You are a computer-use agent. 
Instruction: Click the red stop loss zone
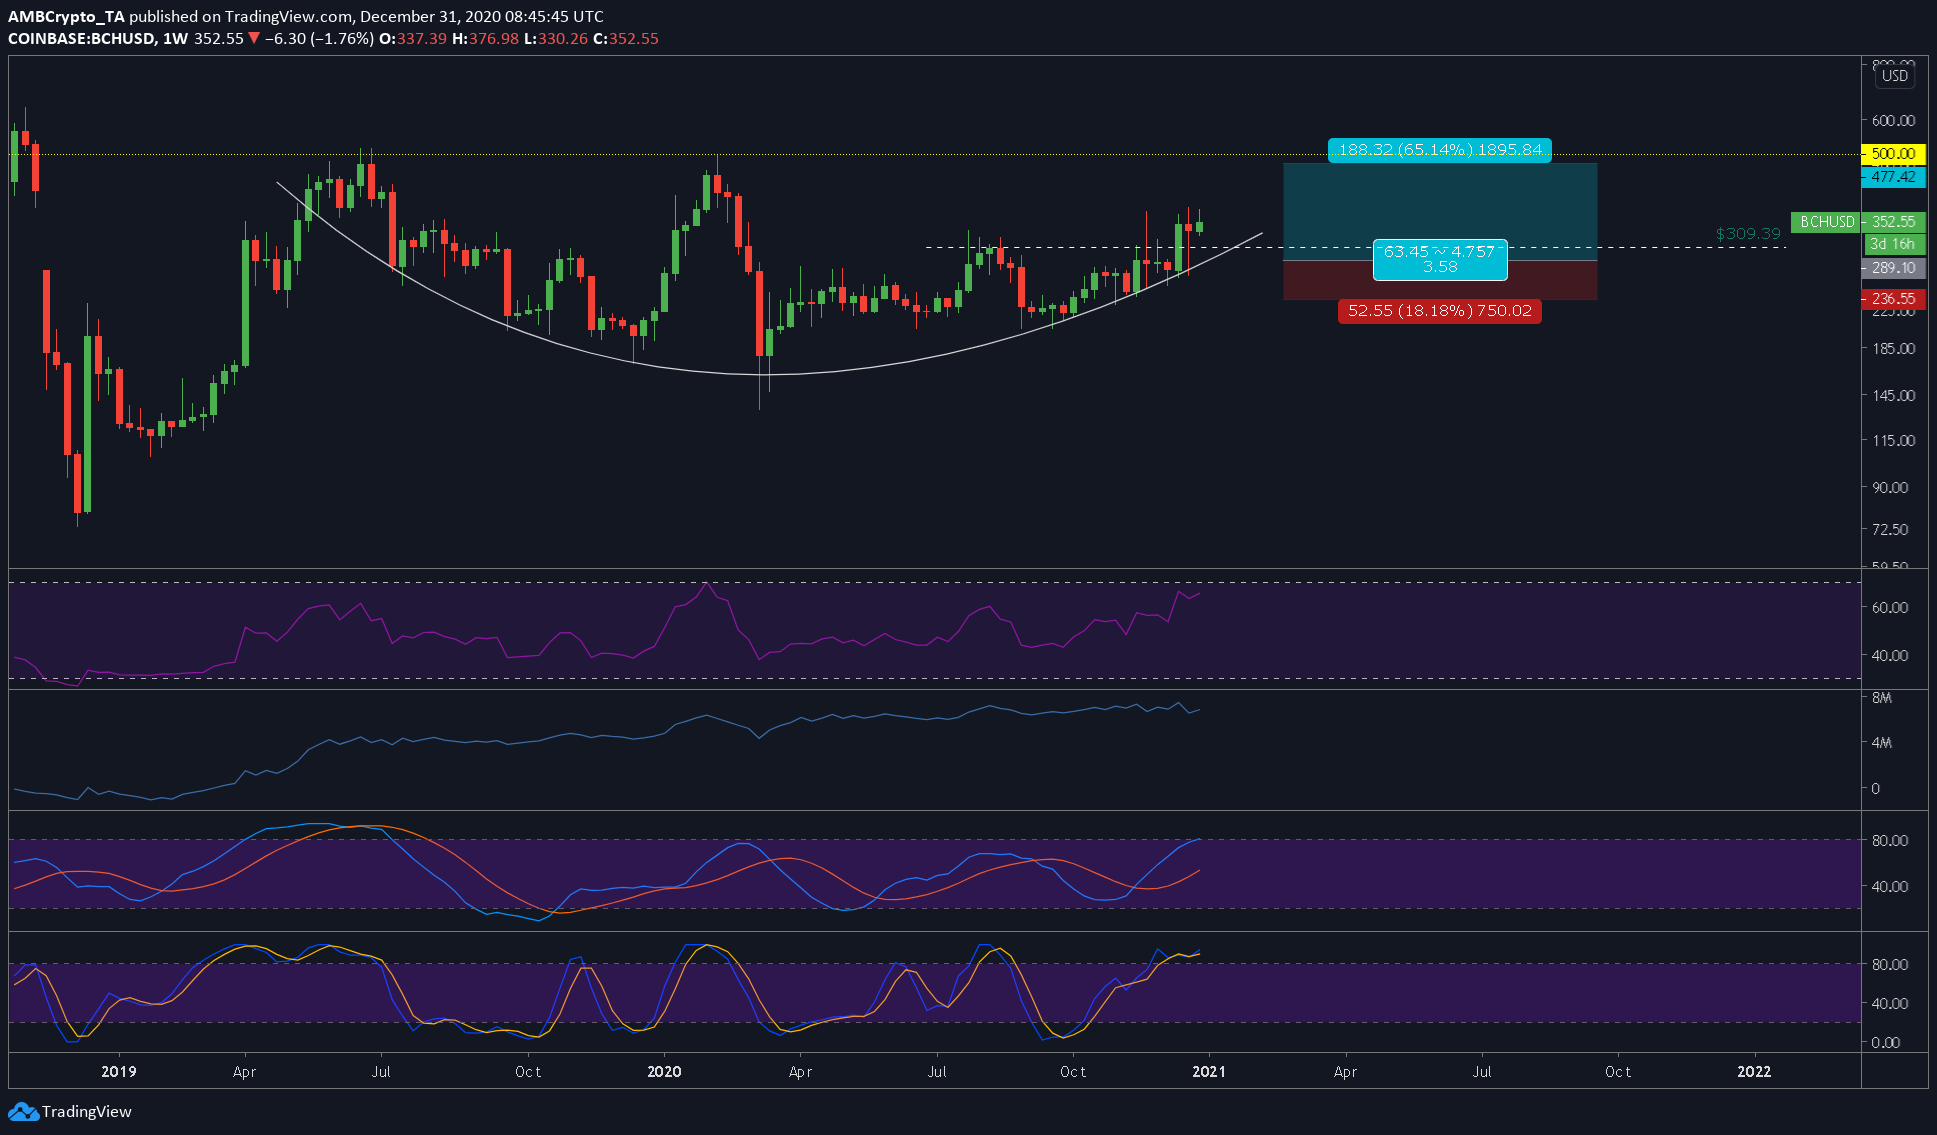(x=1440, y=280)
